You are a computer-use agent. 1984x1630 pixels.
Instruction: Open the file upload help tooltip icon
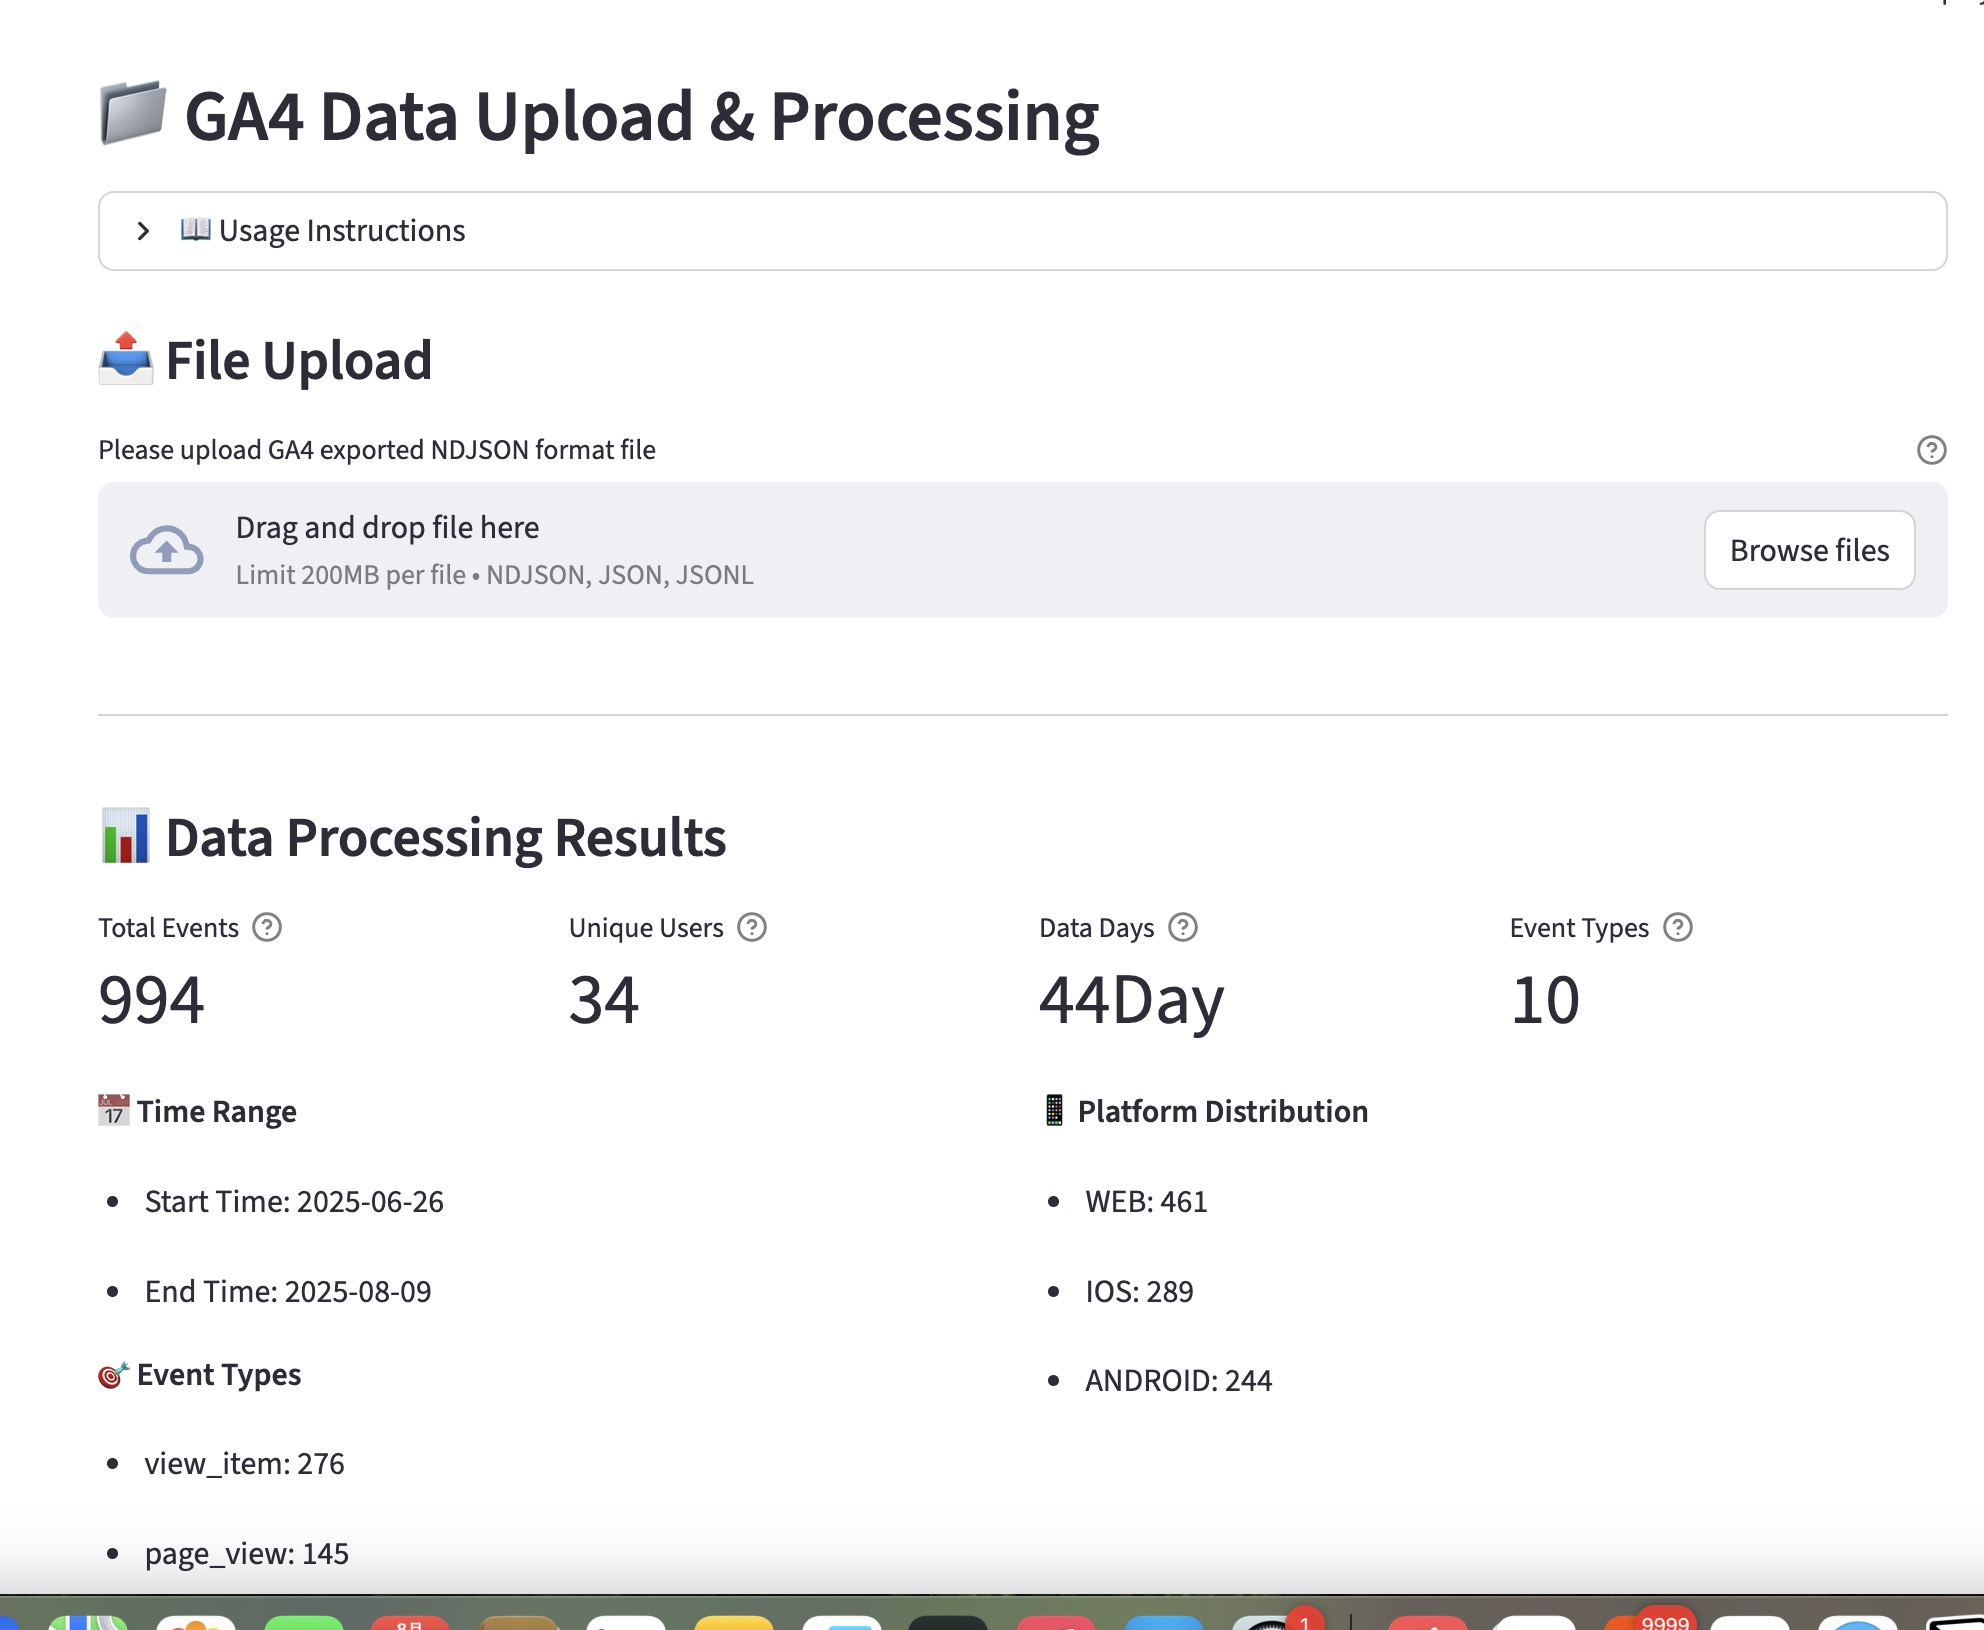coord(1931,450)
